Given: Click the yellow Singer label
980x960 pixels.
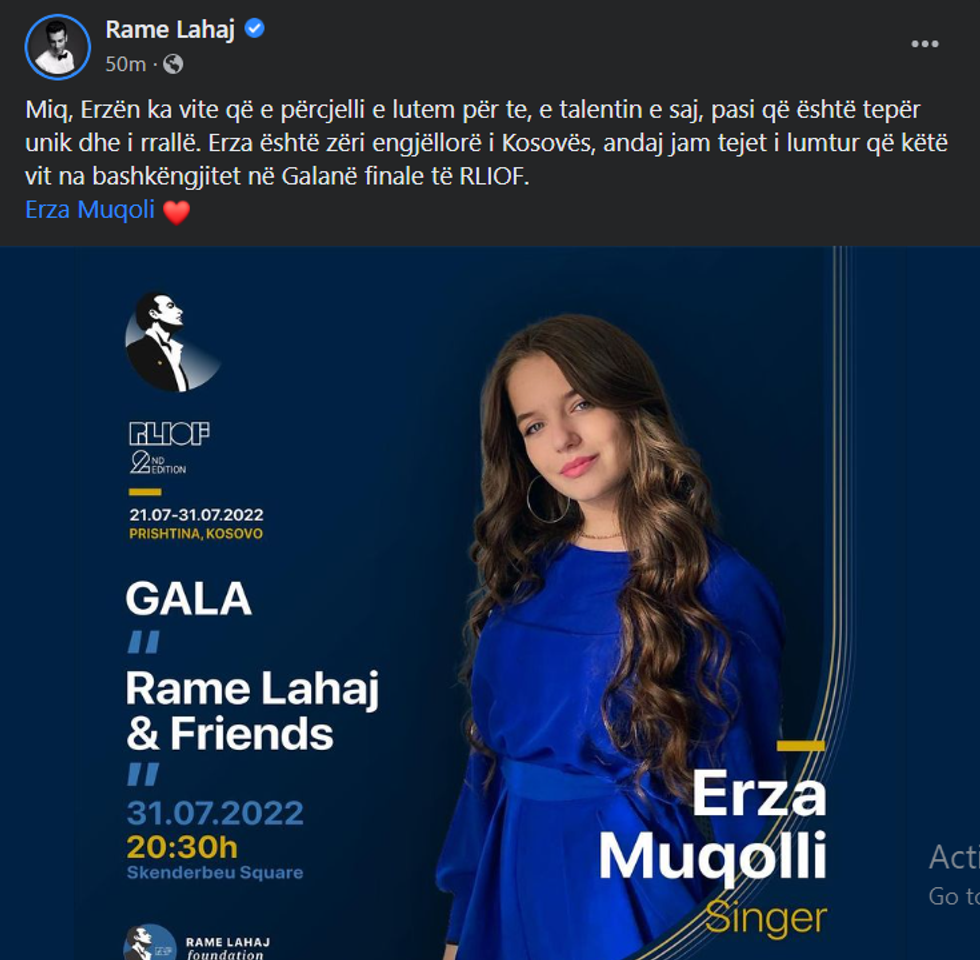Looking at the screenshot, I should coord(766,918).
